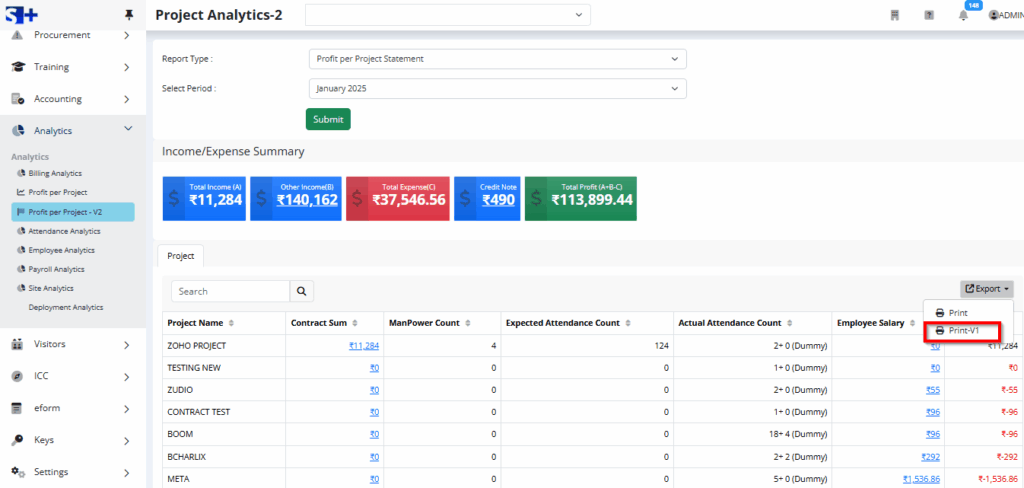Sort by Contract Sum column arrows

(355, 323)
